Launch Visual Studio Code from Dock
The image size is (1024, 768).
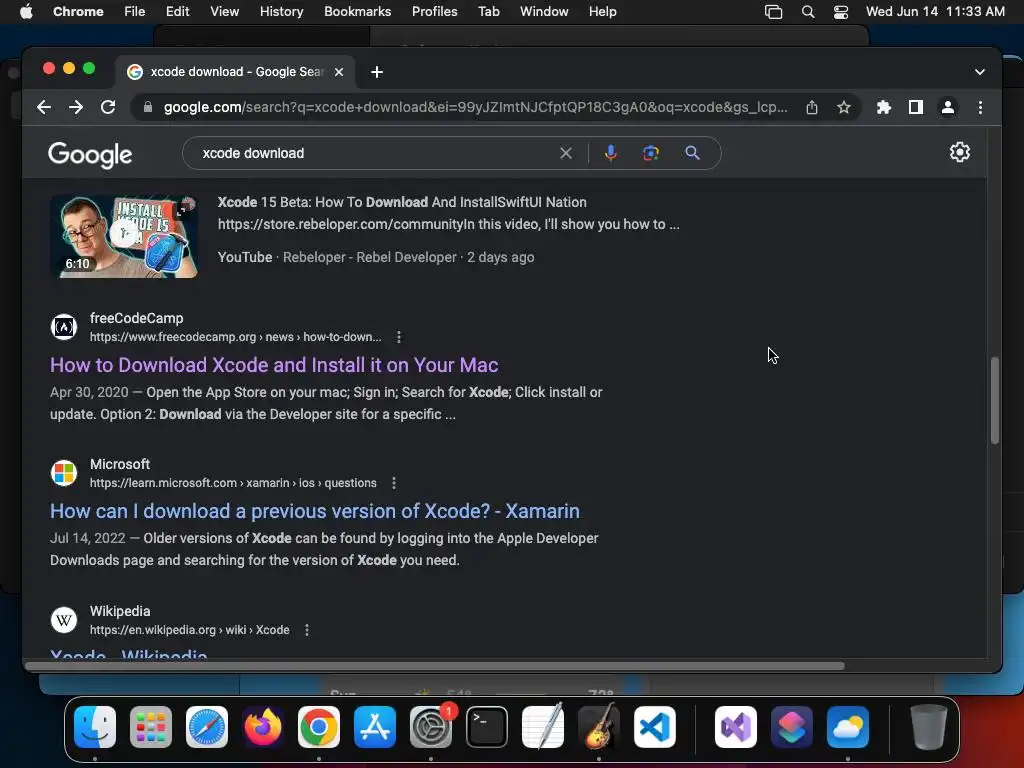pyautogui.click(x=654, y=727)
